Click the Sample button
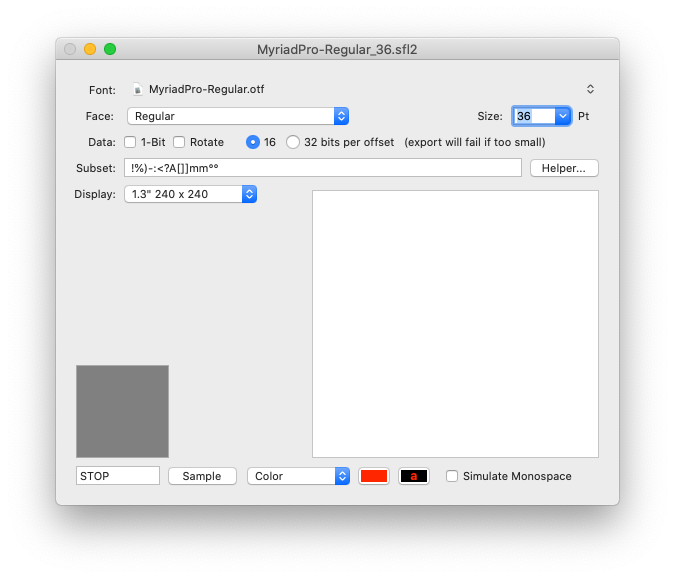This screenshot has height=579, width=675. [202, 476]
